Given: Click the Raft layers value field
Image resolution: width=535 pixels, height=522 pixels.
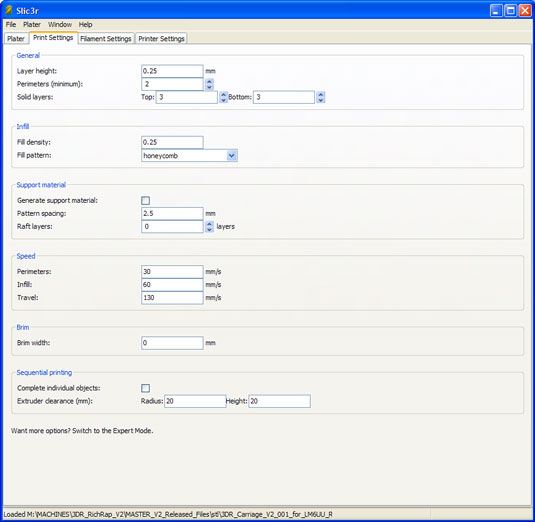Looking at the screenshot, I should point(172,227).
